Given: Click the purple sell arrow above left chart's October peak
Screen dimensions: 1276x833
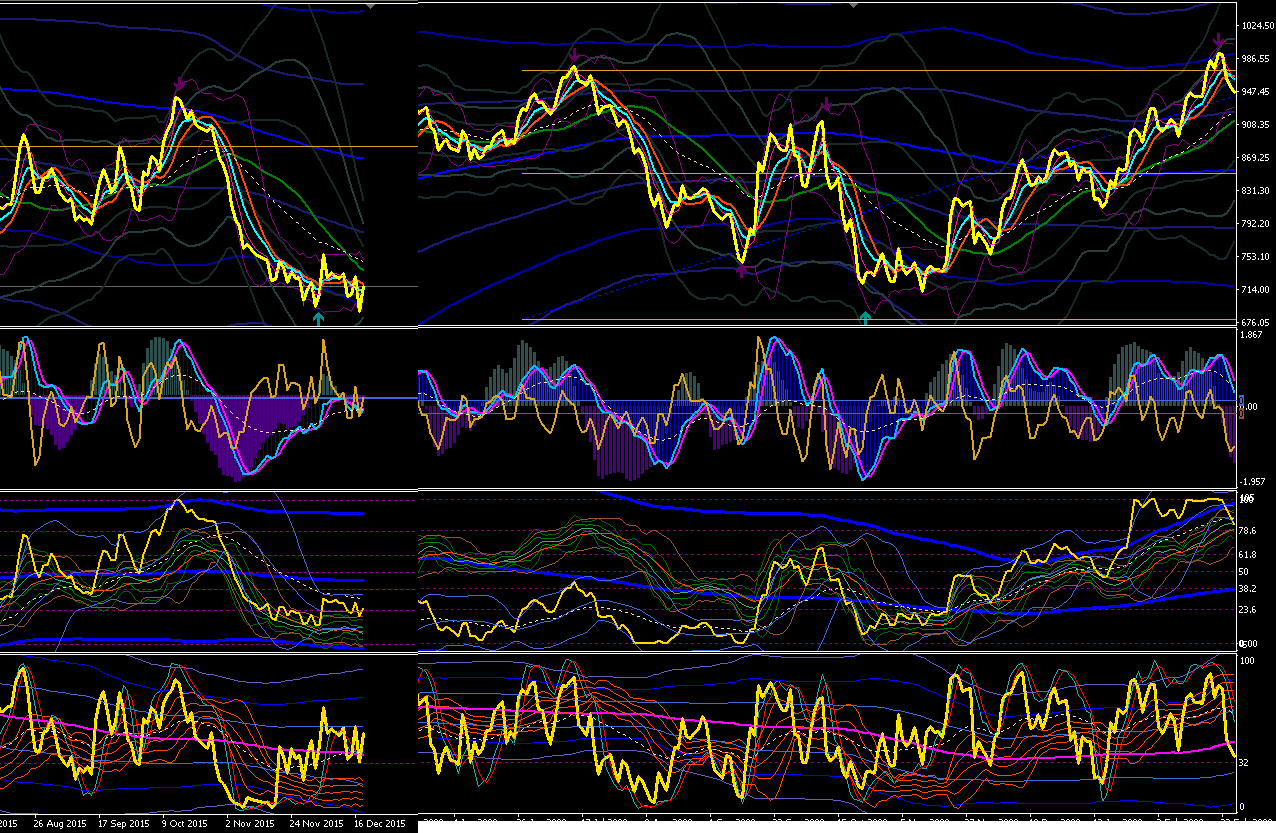Looking at the screenshot, I should [179, 84].
